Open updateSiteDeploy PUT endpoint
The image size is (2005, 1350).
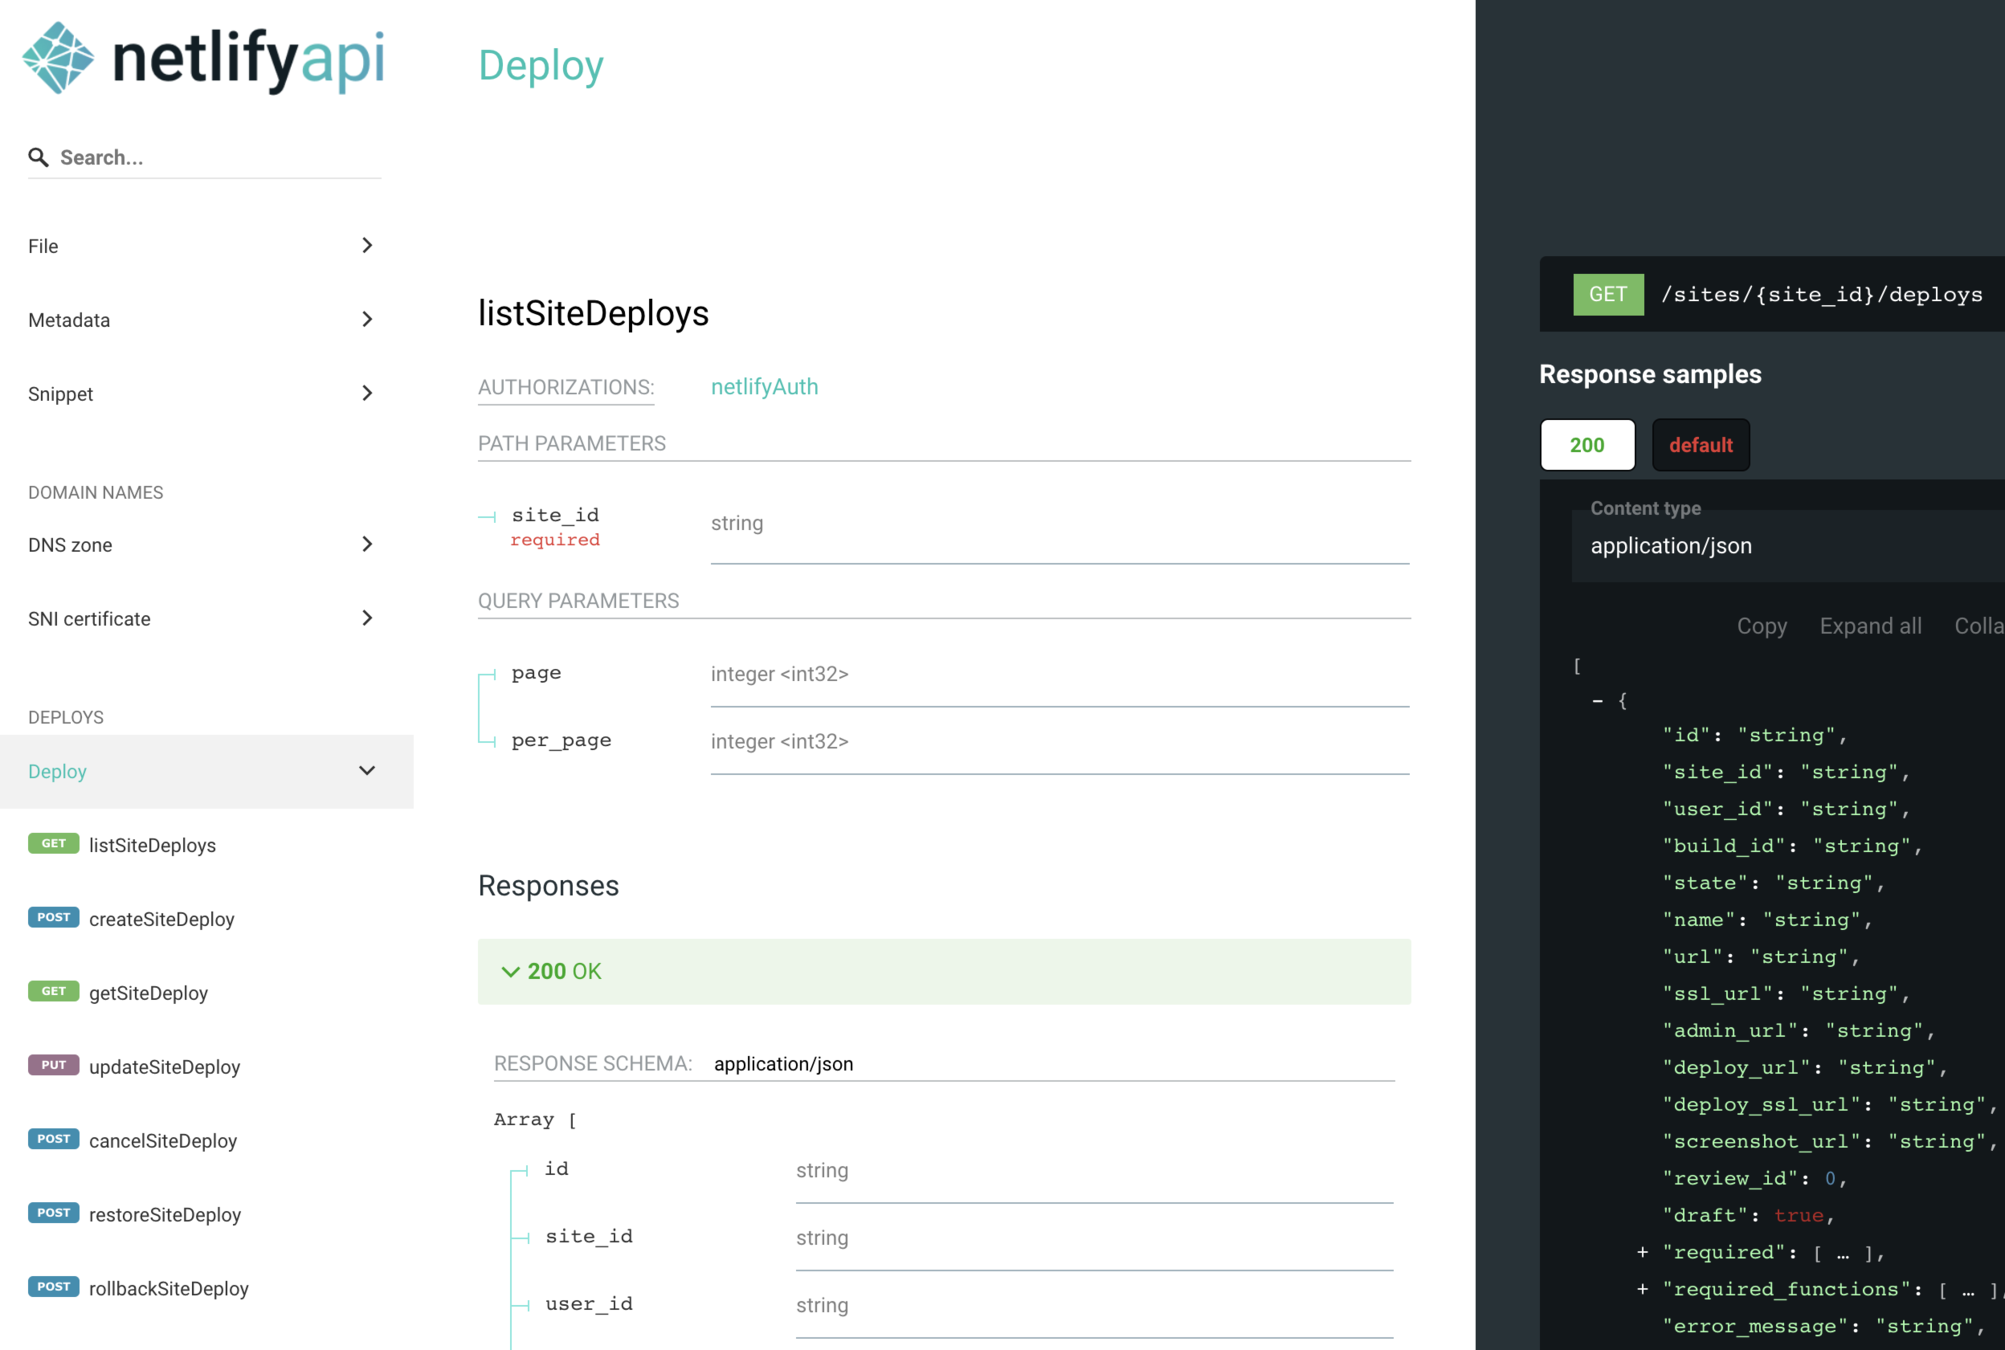coord(164,1067)
